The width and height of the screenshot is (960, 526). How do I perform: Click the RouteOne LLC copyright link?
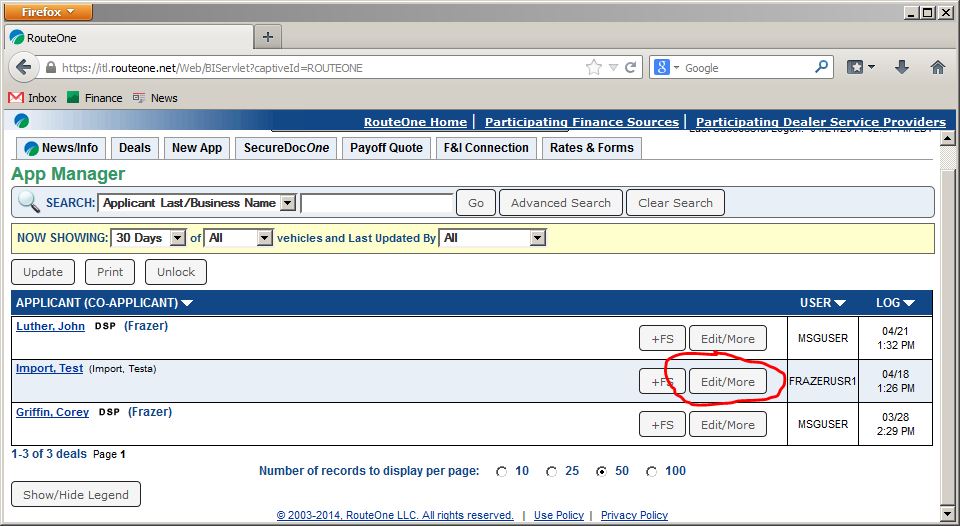tap(395, 516)
